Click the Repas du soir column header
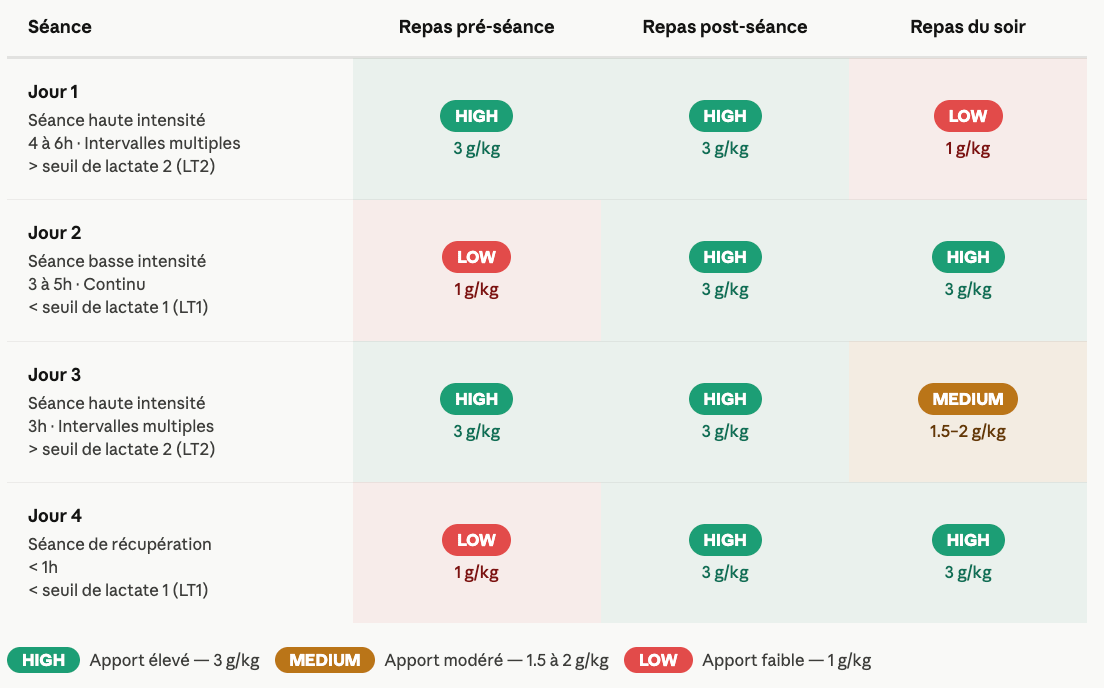The image size is (1104, 688). tap(967, 27)
